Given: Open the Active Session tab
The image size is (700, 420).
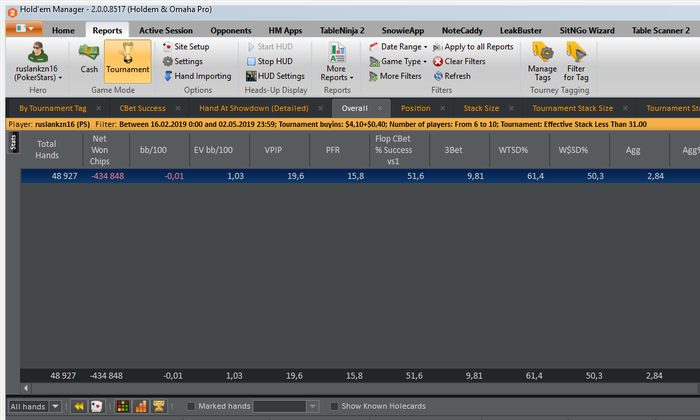Looking at the screenshot, I should click(166, 30).
